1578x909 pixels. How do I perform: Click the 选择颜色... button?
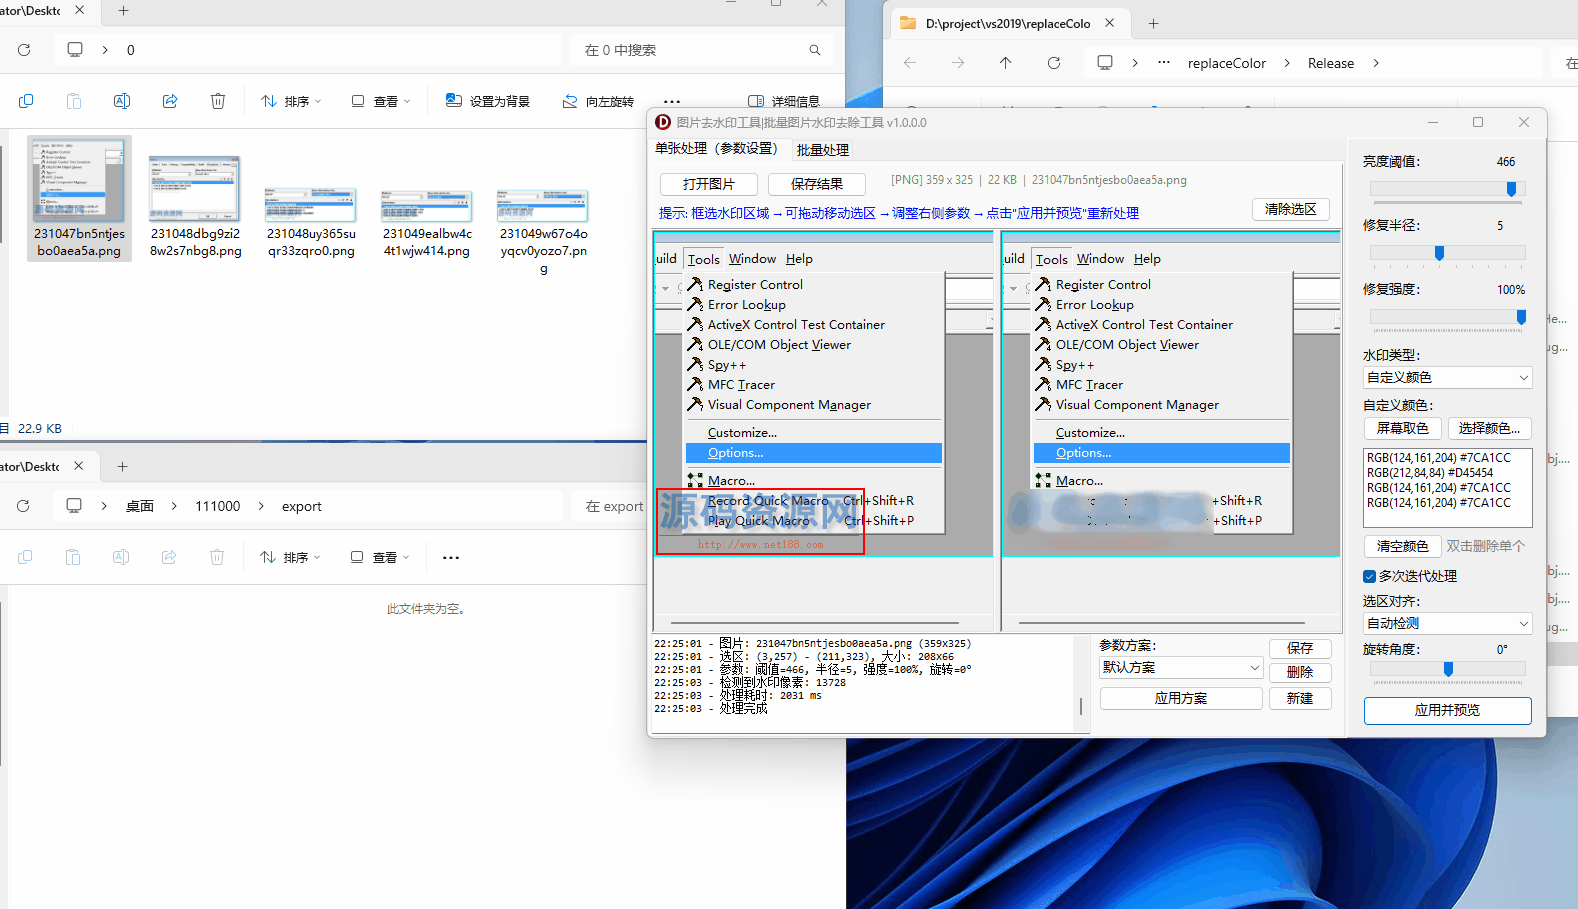(1489, 428)
